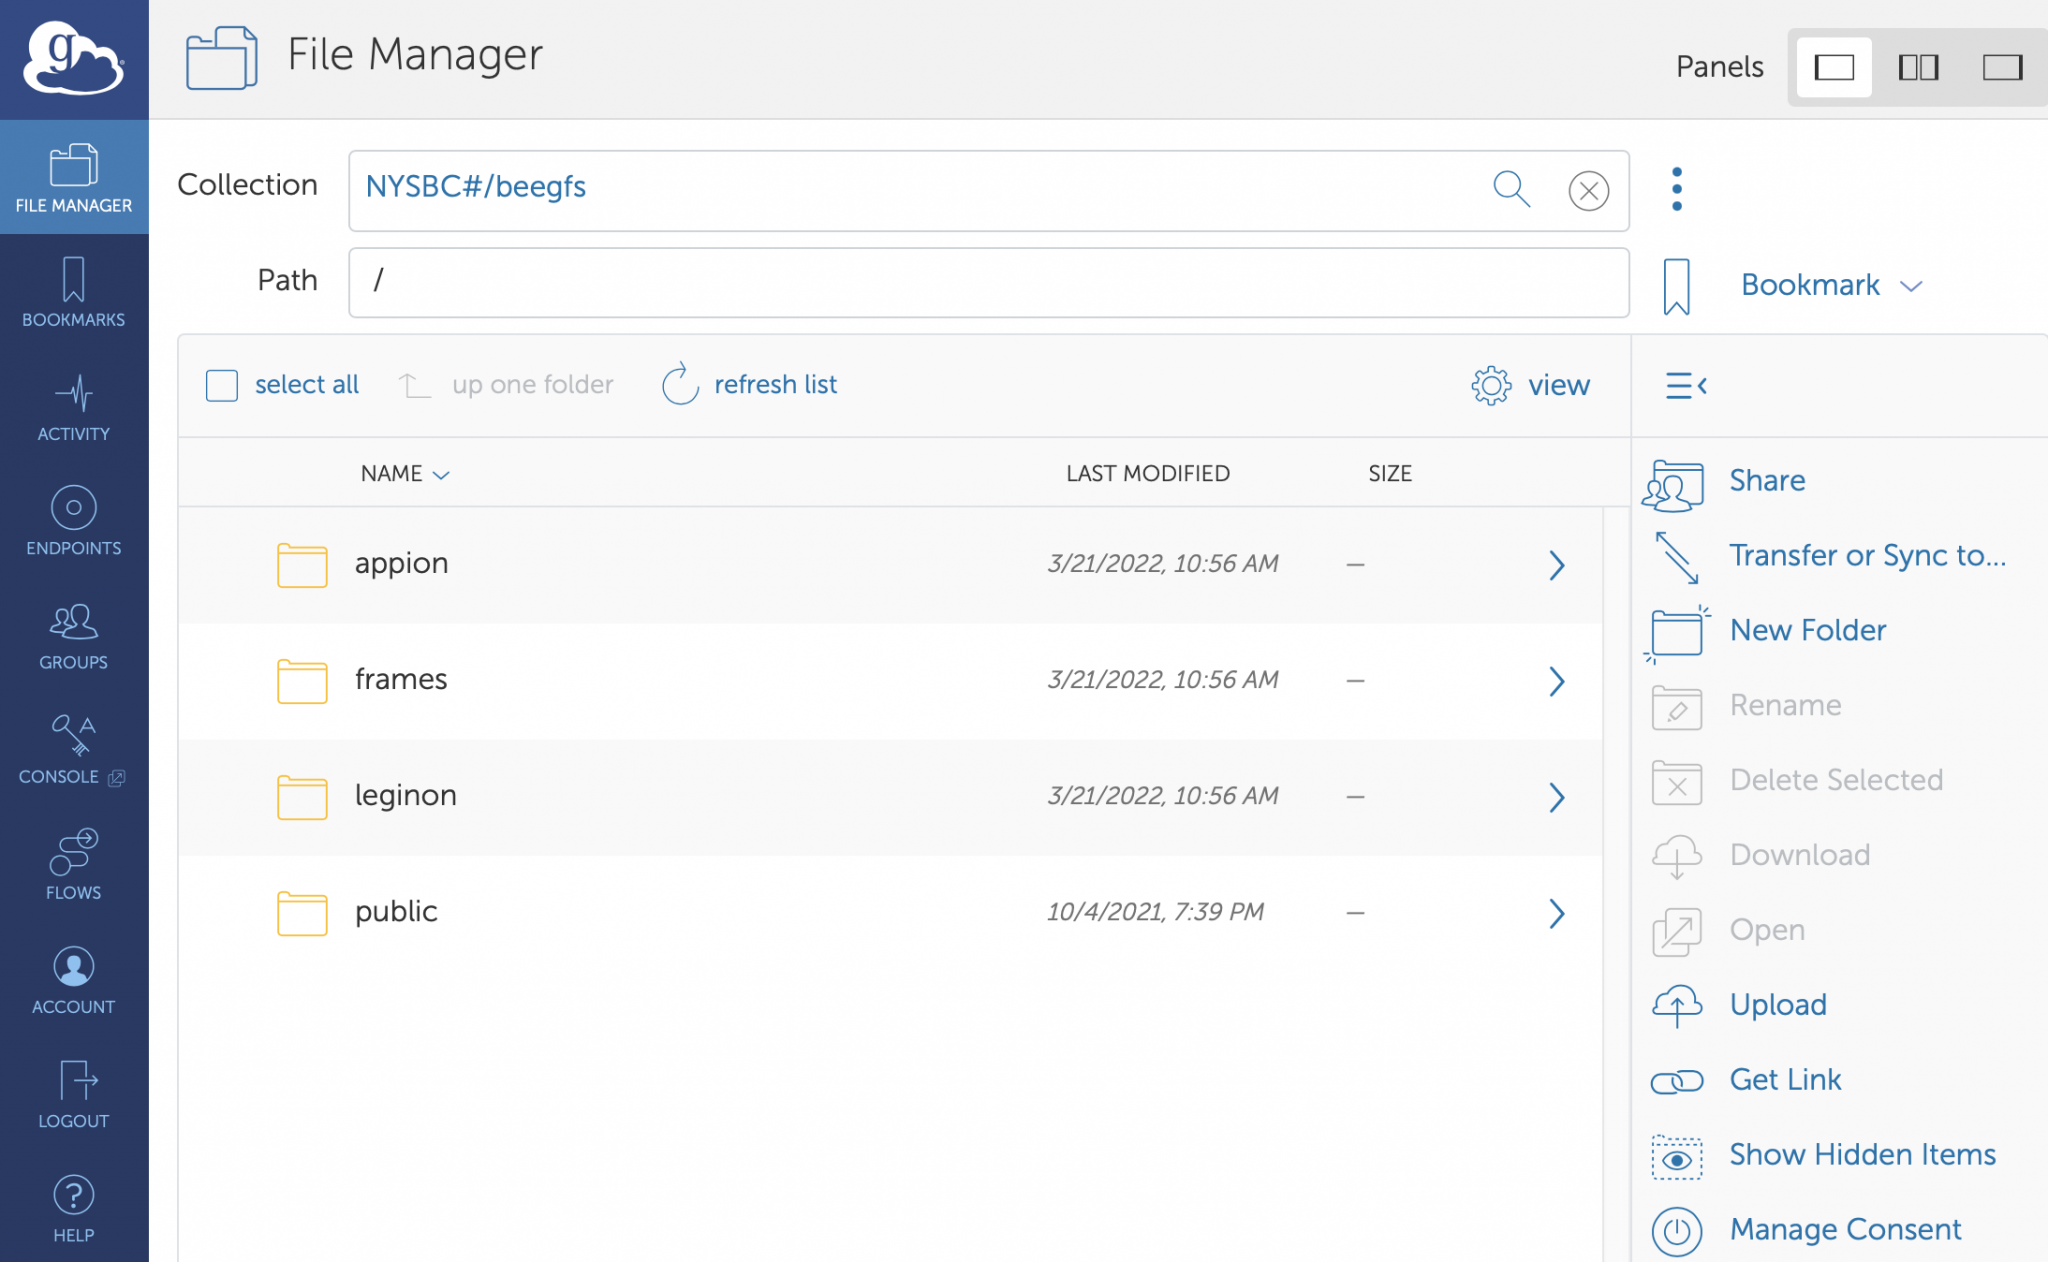Click the view link text
Image resolution: width=2048 pixels, height=1262 pixels.
(1558, 386)
